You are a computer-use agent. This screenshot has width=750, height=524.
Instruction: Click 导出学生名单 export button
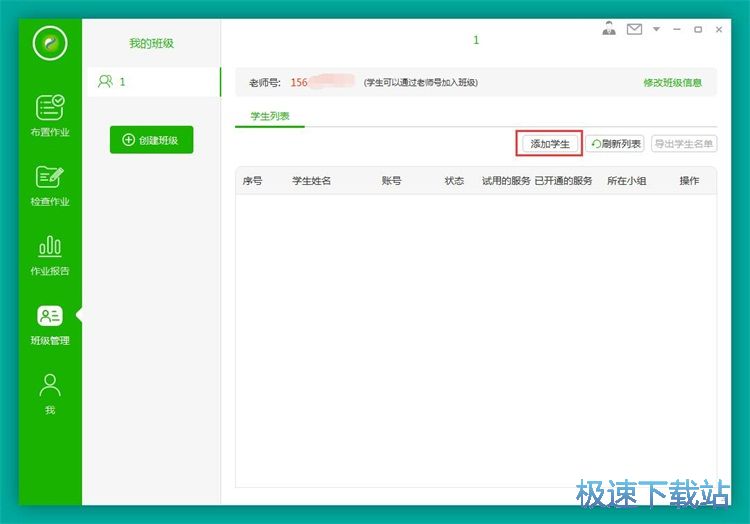coord(684,144)
